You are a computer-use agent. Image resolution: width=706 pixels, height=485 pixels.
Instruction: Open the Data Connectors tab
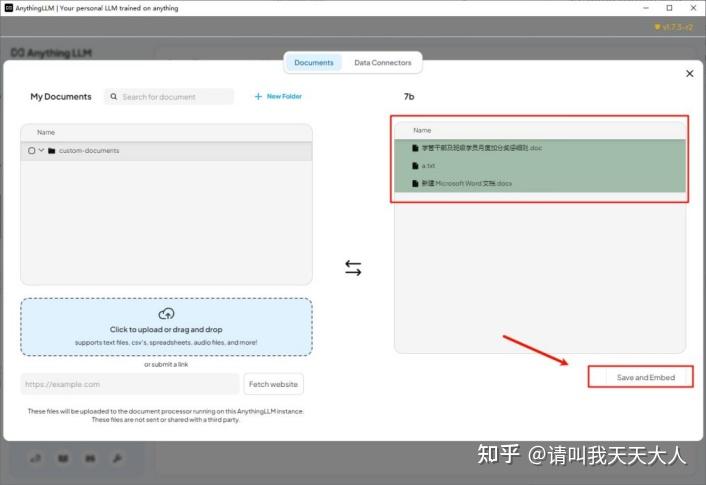click(x=382, y=63)
